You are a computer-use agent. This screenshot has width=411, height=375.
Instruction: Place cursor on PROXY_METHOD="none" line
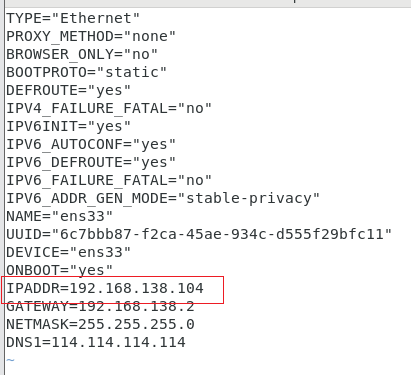[91, 36]
